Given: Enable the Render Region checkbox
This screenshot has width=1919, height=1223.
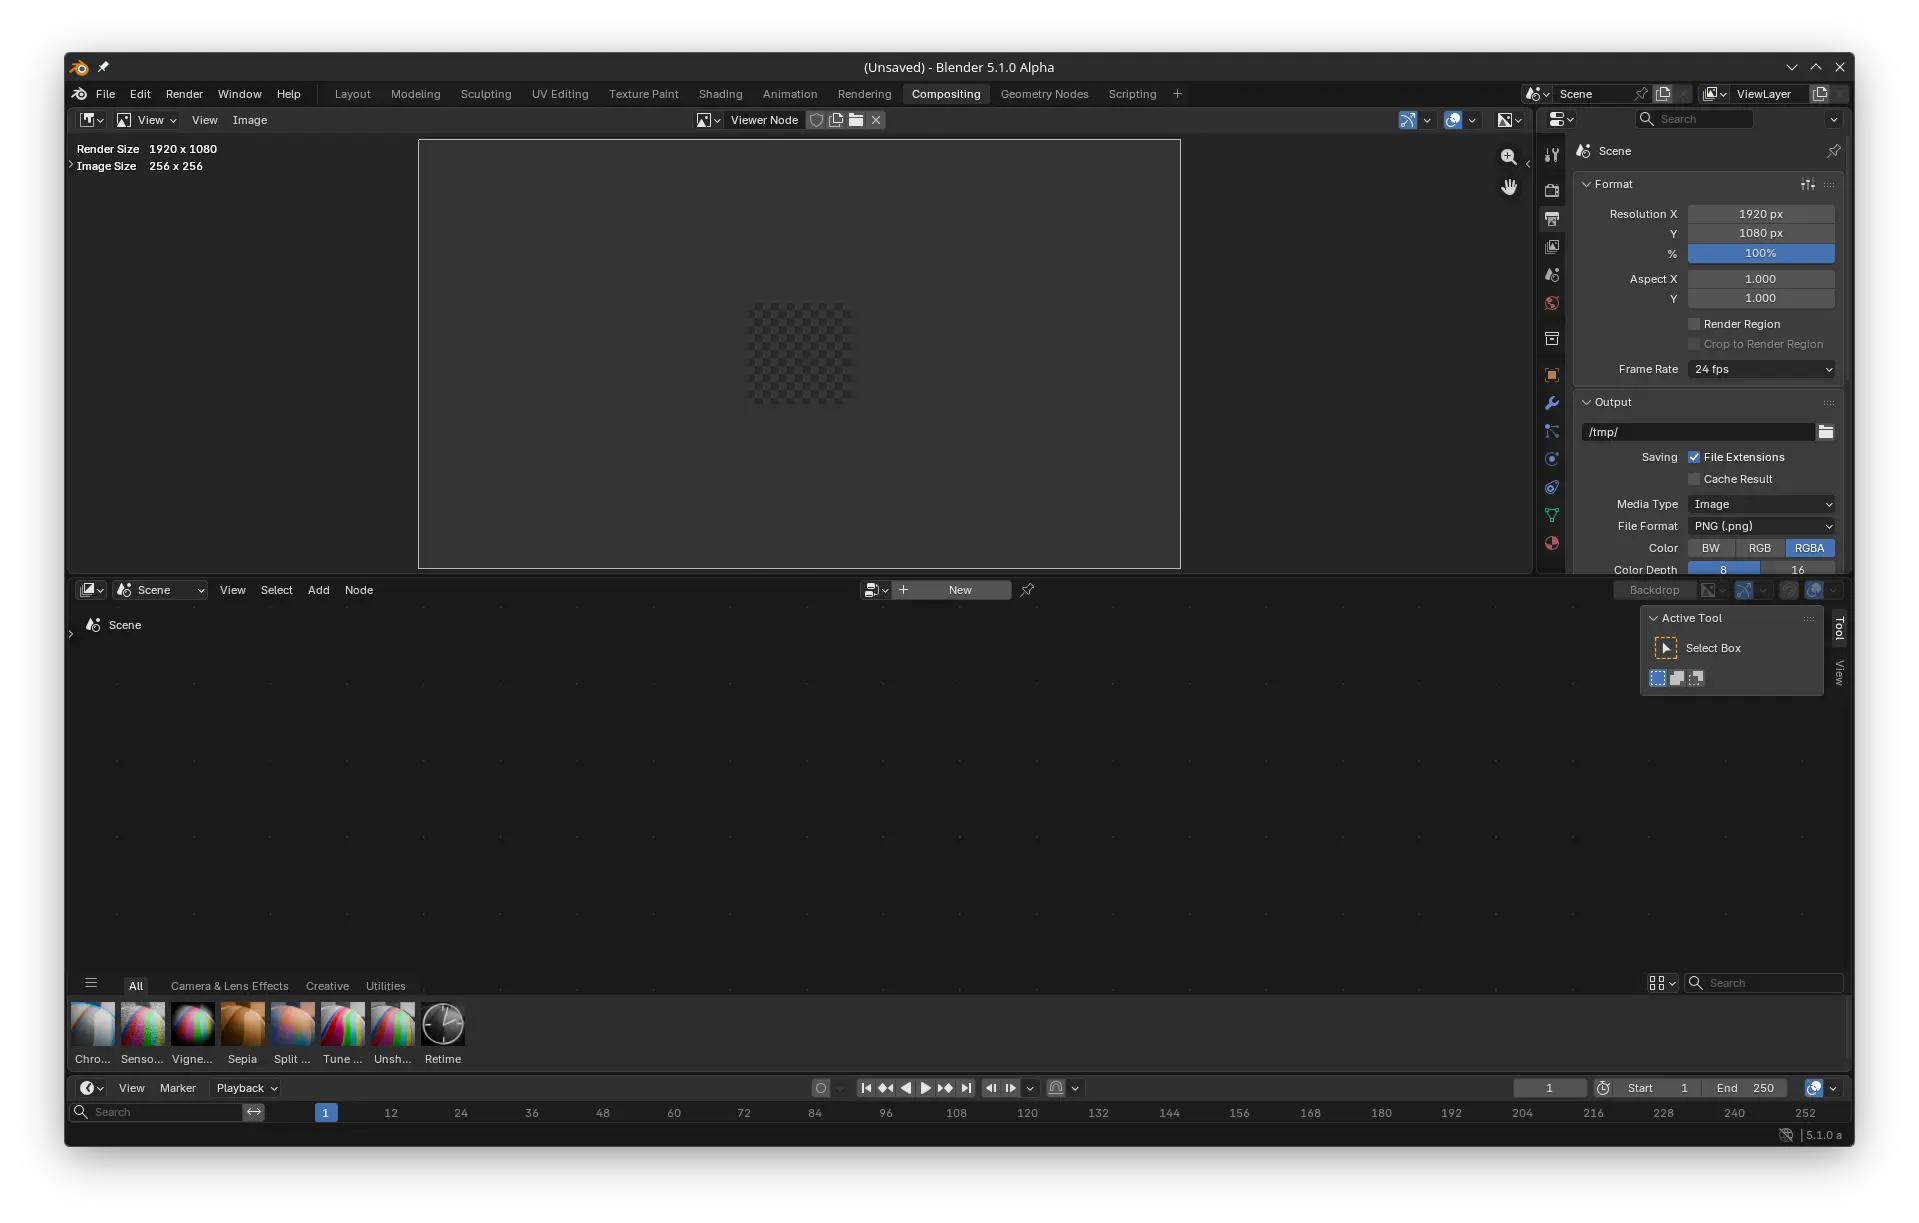Looking at the screenshot, I should click(1694, 324).
